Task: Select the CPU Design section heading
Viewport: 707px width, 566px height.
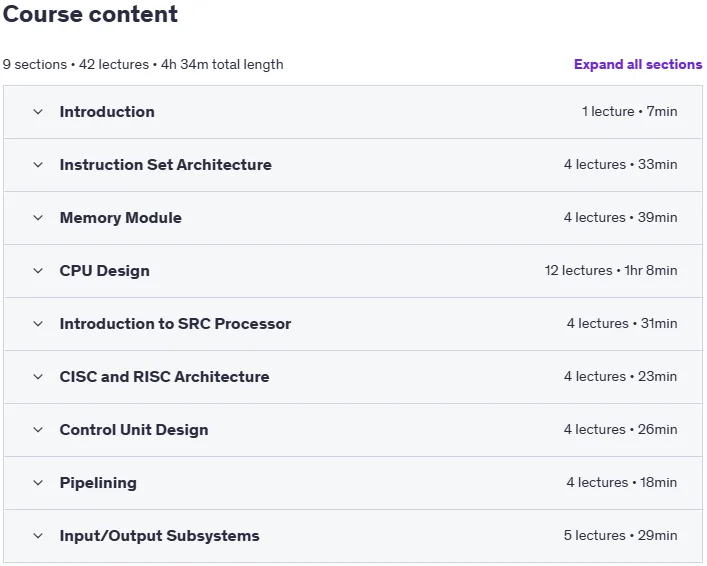Action: (105, 271)
